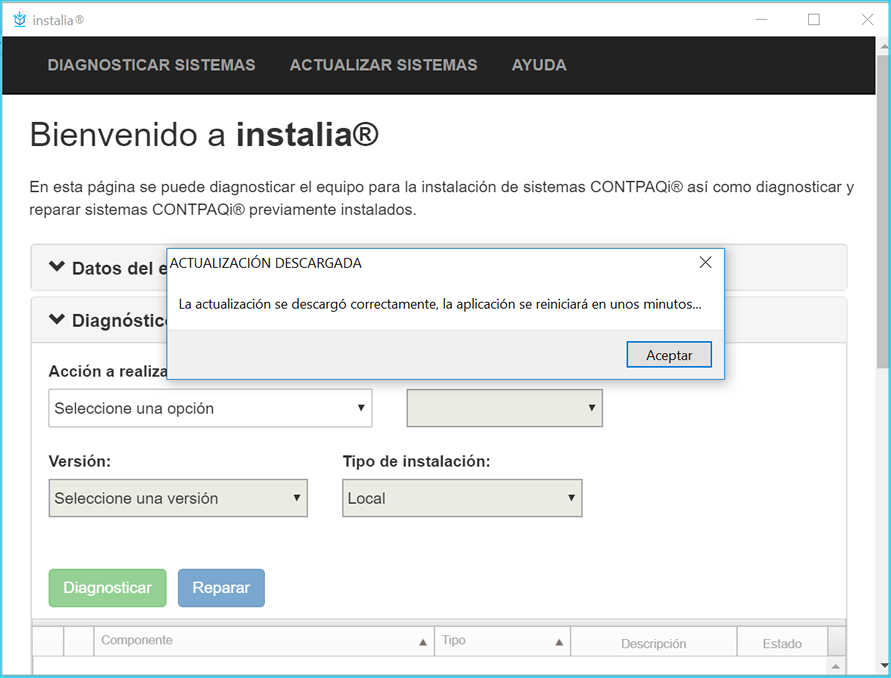The height and width of the screenshot is (678, 891).
Task: Open the ACTUALIZAR SISTEMAS menu
Action: click(383, 65)
